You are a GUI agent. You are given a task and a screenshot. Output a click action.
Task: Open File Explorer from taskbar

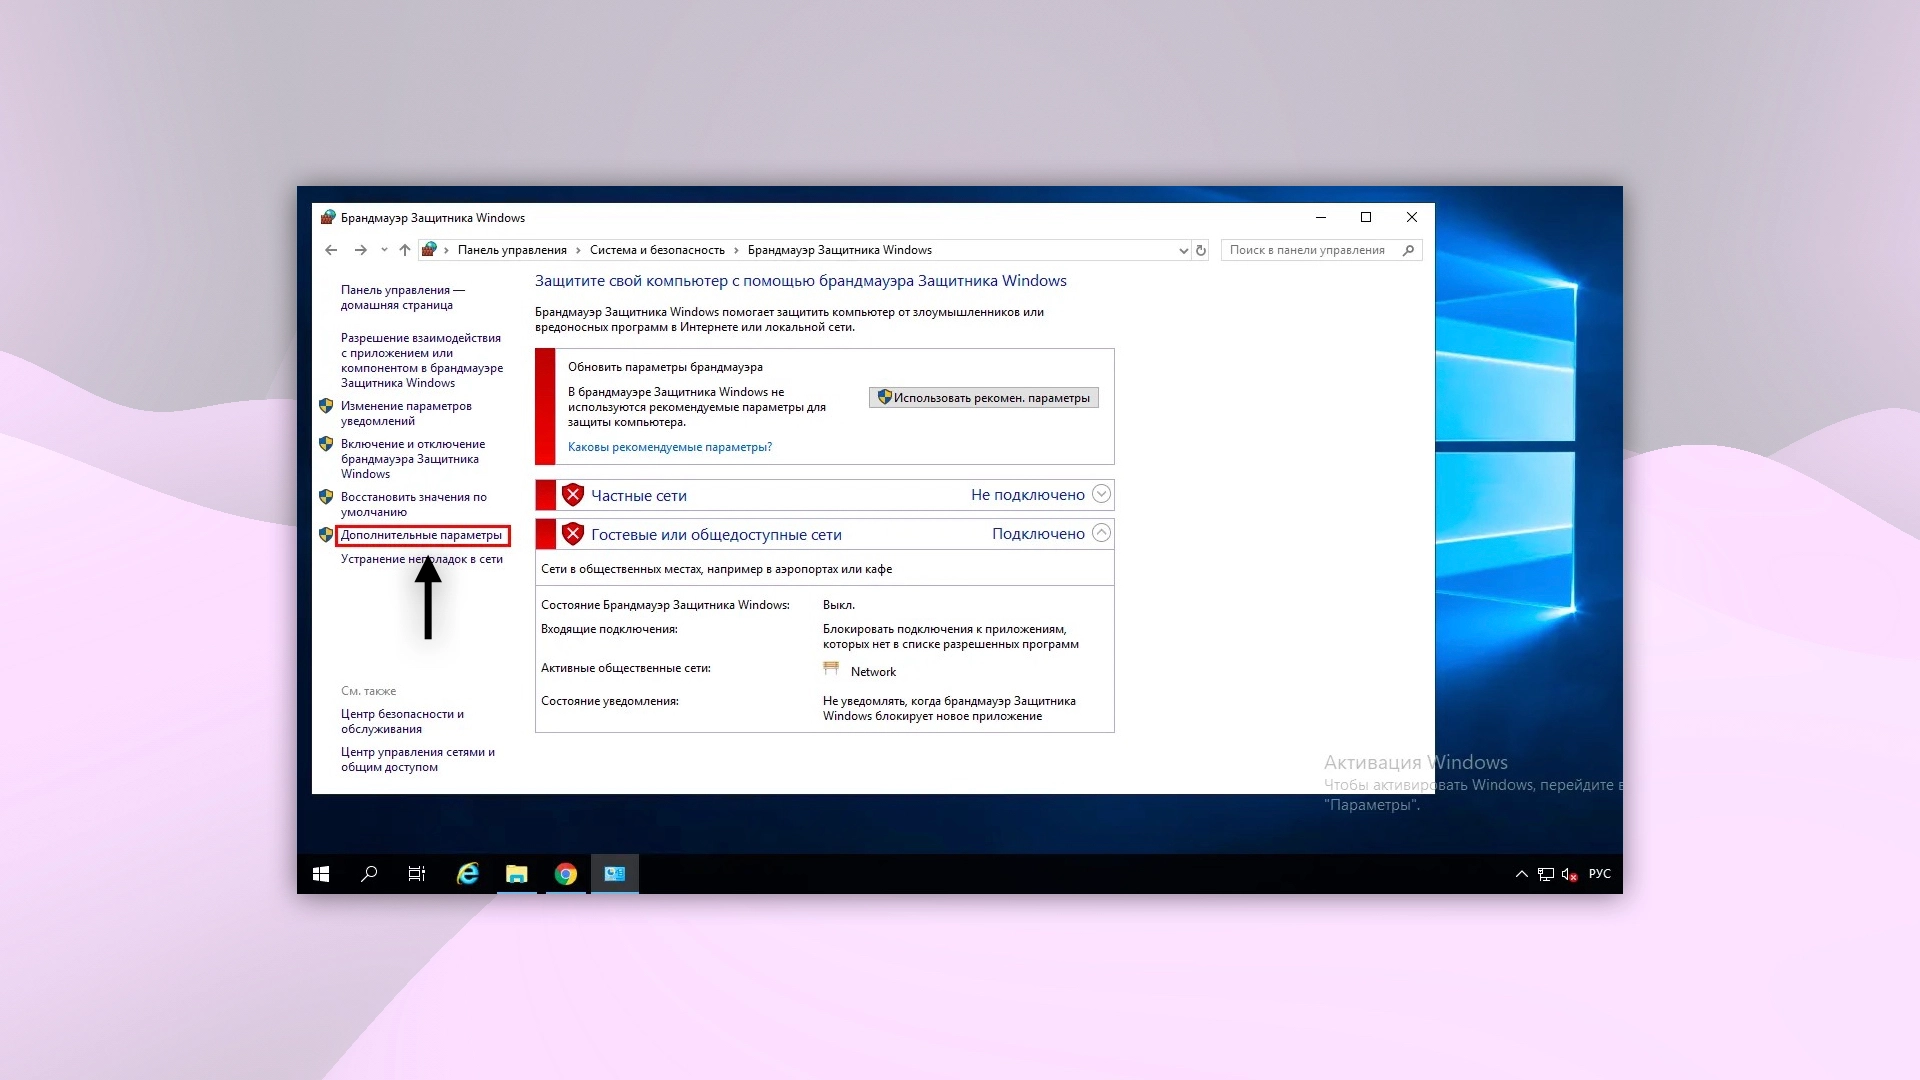516,874
